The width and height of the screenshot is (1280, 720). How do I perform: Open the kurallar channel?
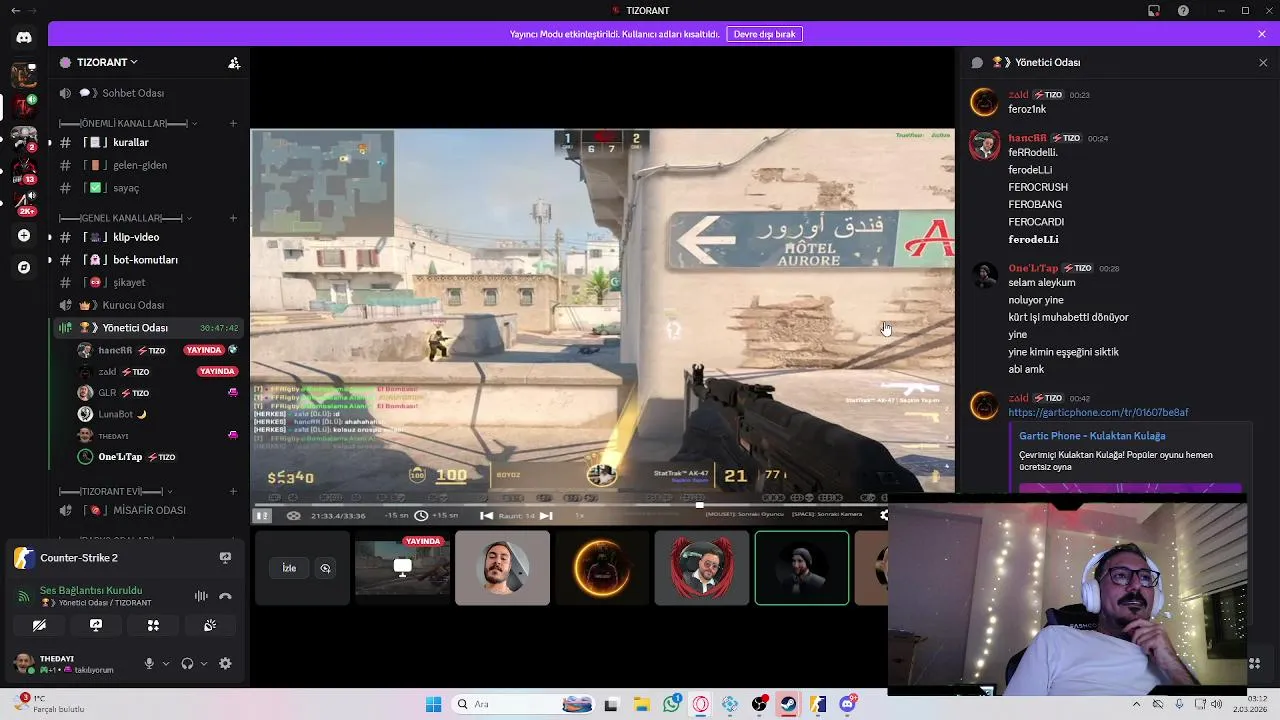tap(146, 142)
